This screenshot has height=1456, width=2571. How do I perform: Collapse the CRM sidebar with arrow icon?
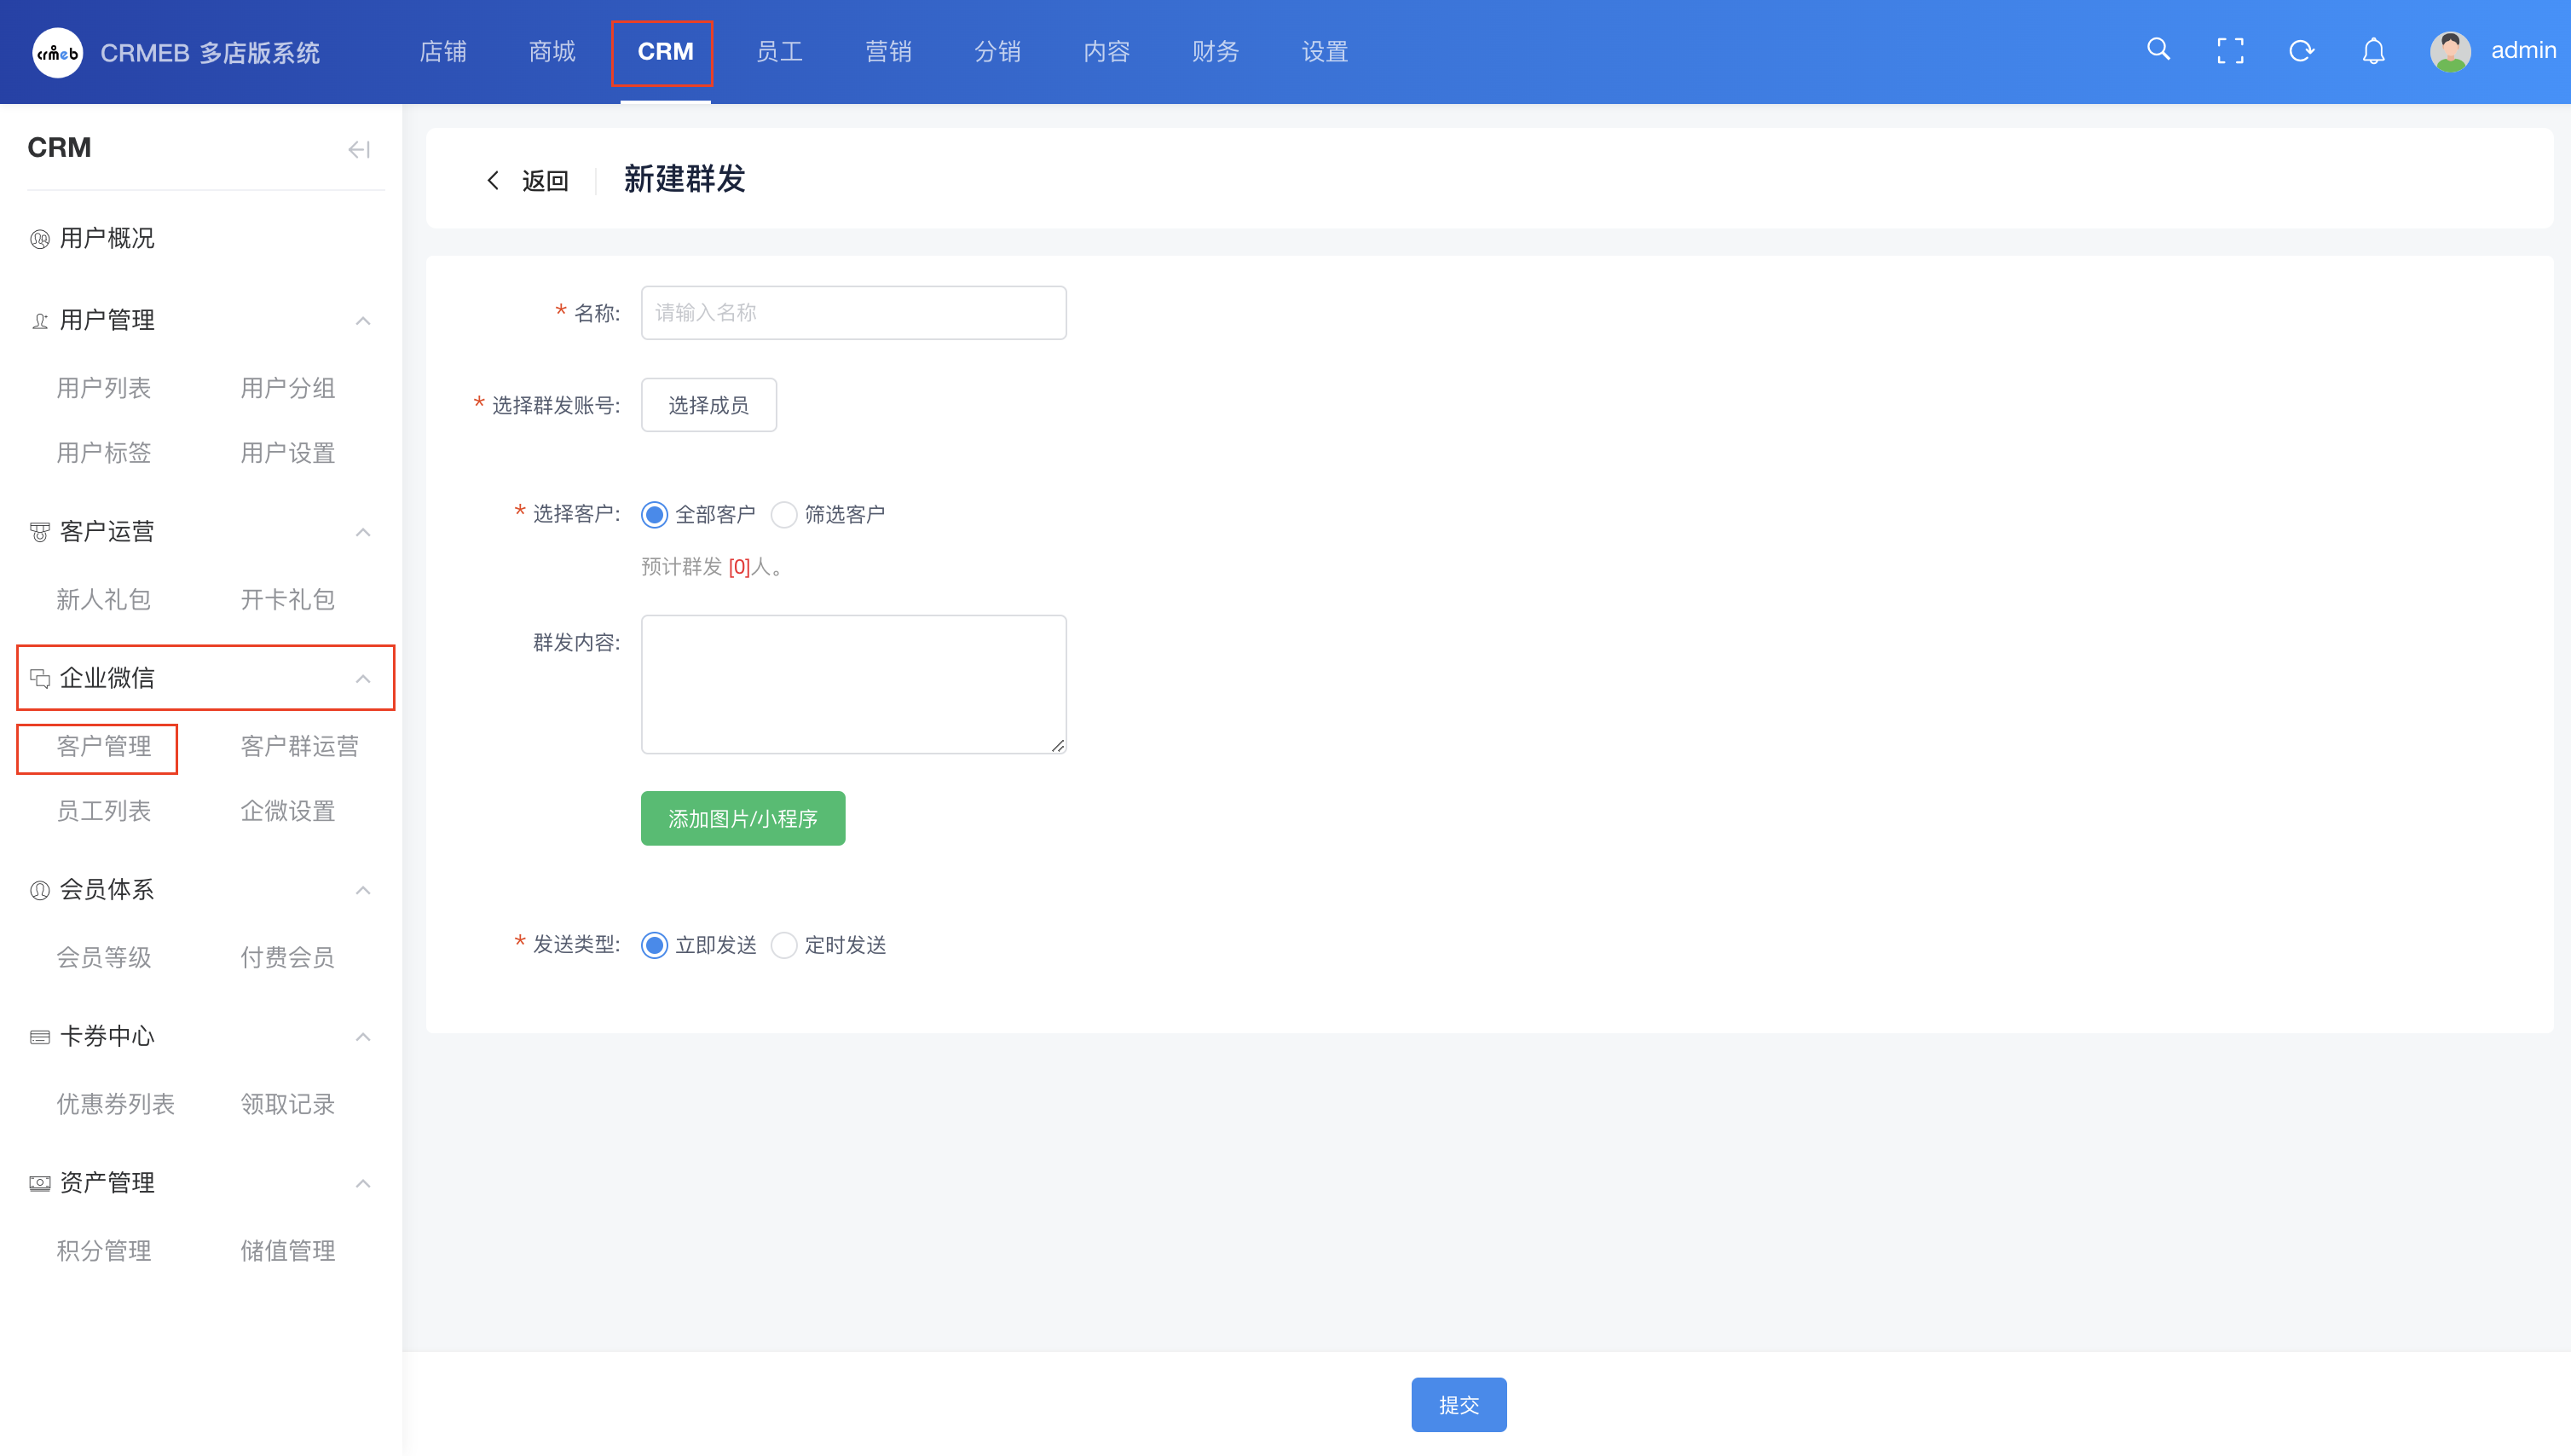click(x=359, y=149)
